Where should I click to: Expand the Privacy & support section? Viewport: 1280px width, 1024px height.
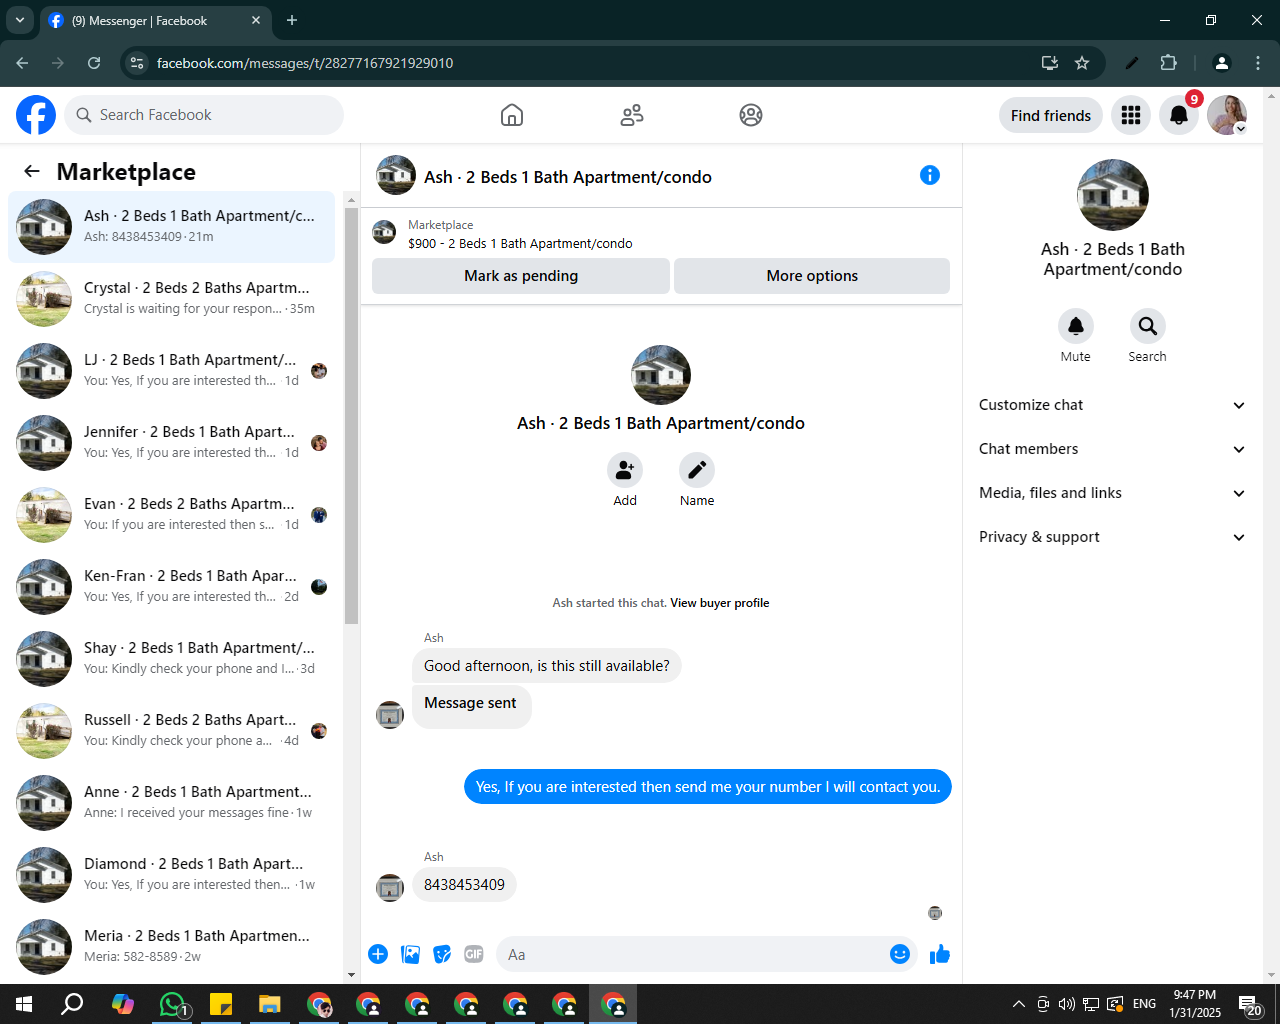pyautogui.click(x=1112, y=537)
